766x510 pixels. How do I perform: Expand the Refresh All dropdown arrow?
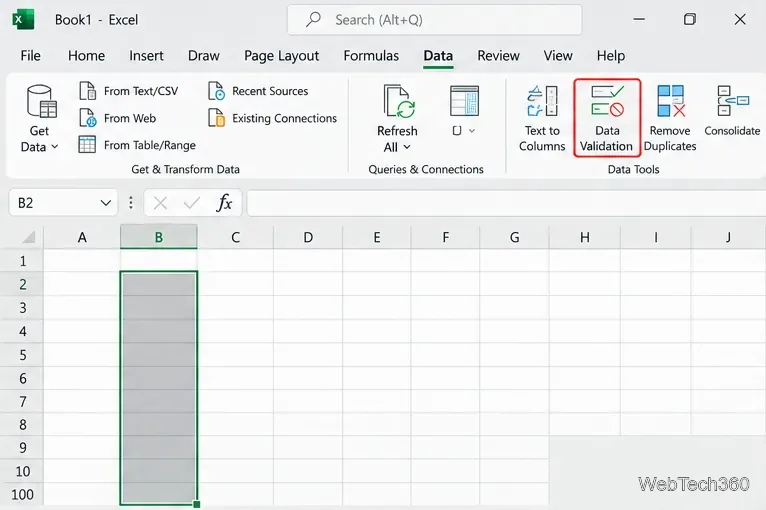coord(407,147)
